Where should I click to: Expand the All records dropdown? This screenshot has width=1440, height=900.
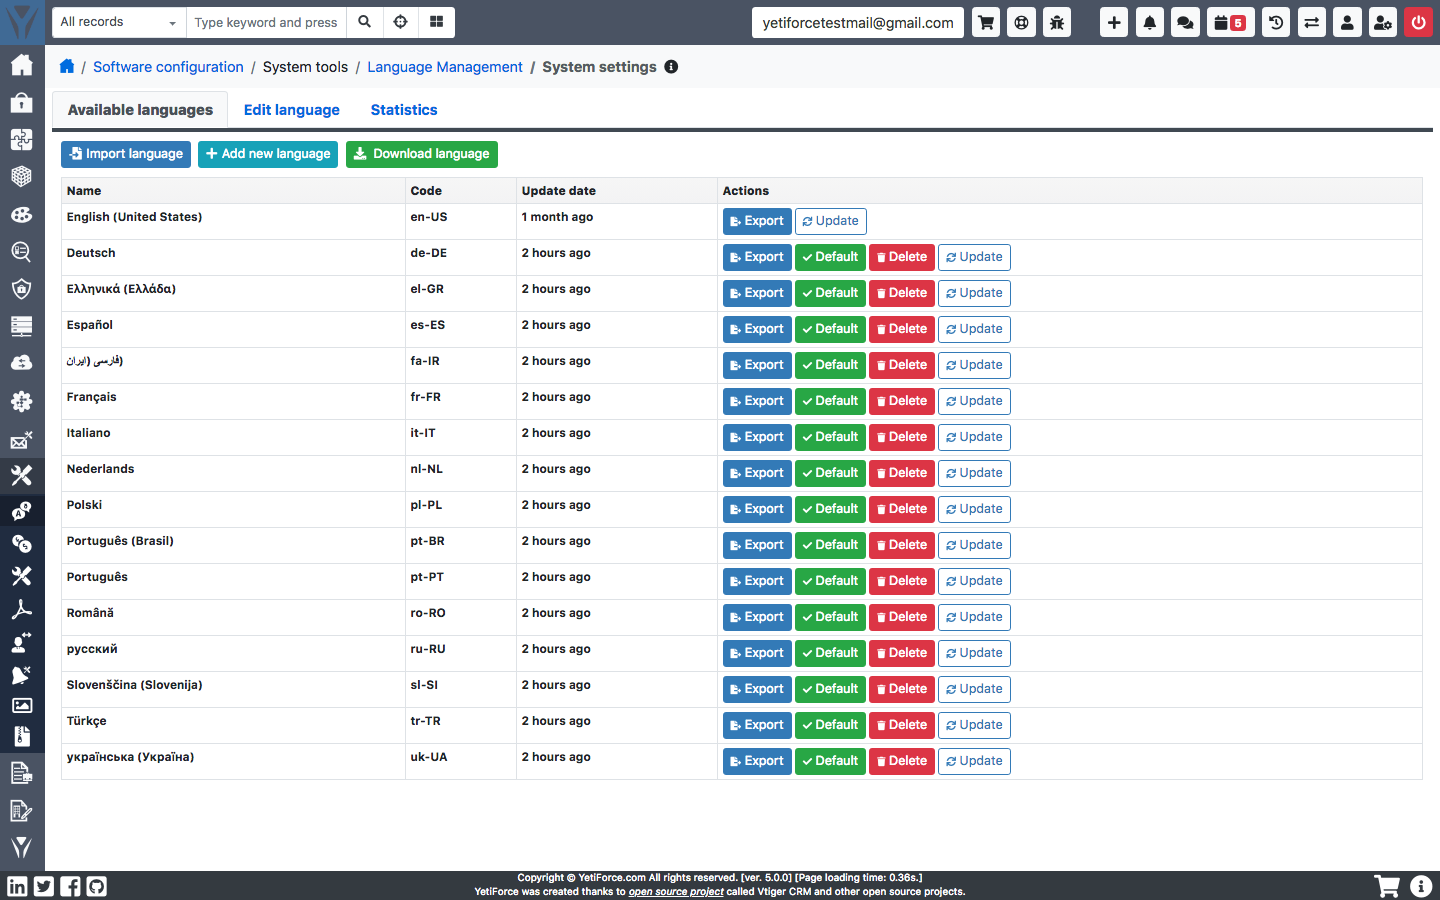[x=119, y=22]
